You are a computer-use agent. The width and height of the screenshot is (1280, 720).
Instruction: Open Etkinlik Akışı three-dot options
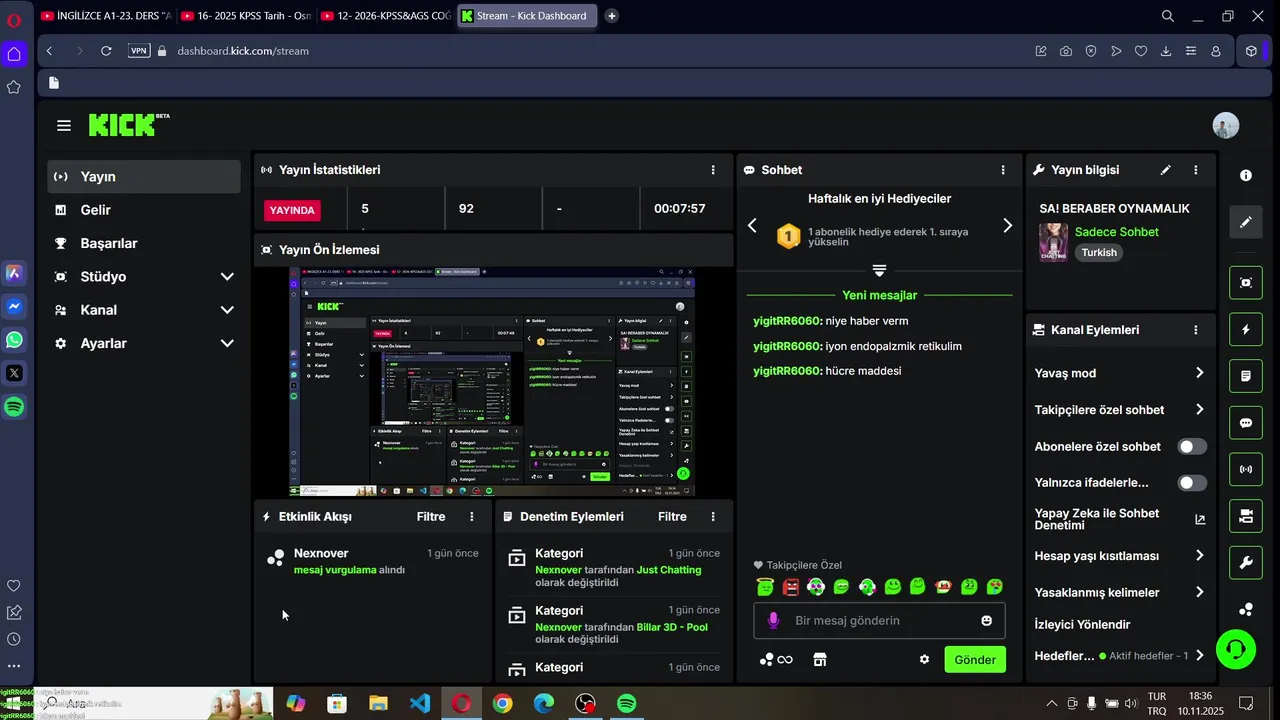tap(472, 517)
